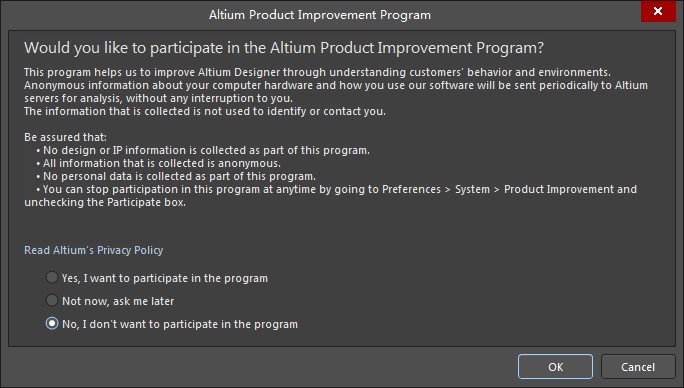
Task: Close the dialog with the red X
Action: (x=658, y=11)
